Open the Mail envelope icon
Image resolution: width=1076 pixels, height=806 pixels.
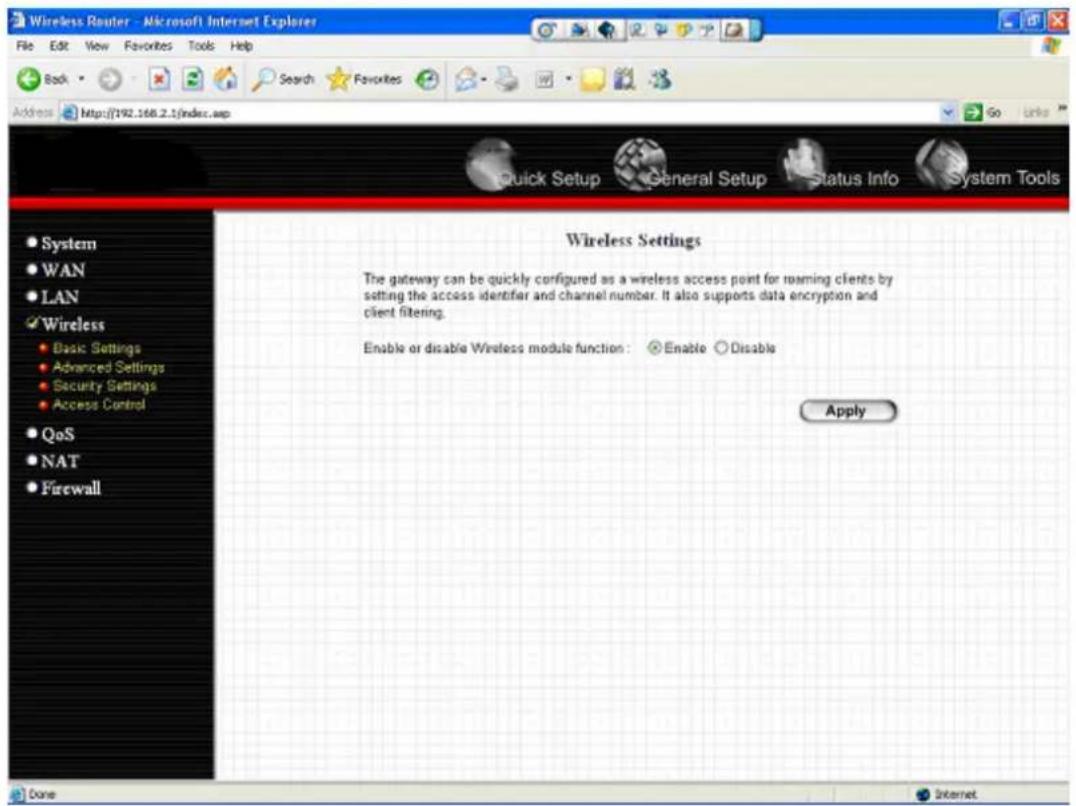[x=467, y=80]
